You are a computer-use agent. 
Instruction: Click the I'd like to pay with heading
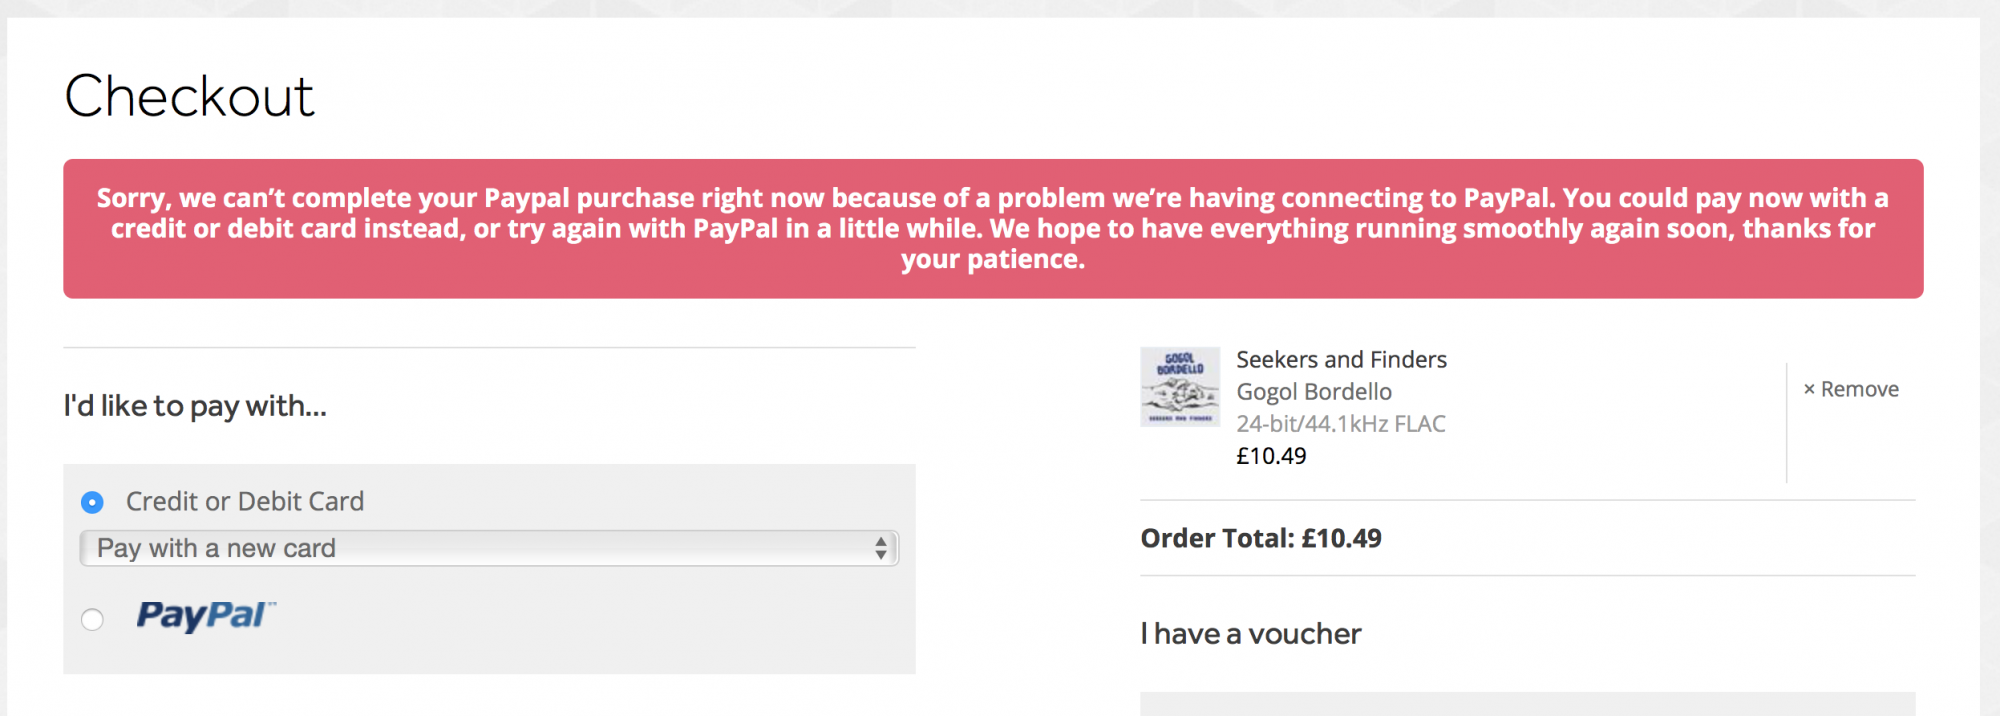pyautogui.click(x=195, y=406)
